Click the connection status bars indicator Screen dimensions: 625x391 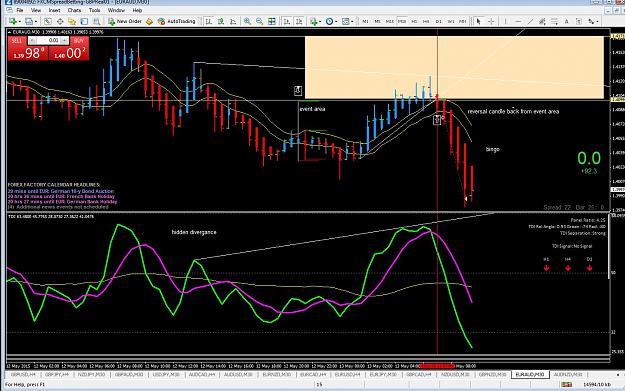(566, 385)
